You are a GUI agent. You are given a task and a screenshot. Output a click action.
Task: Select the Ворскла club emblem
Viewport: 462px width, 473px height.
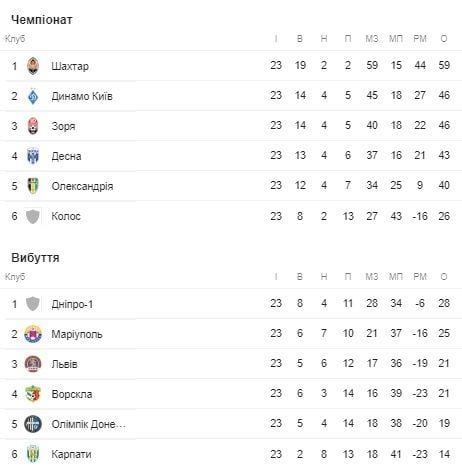pos(33,394)
